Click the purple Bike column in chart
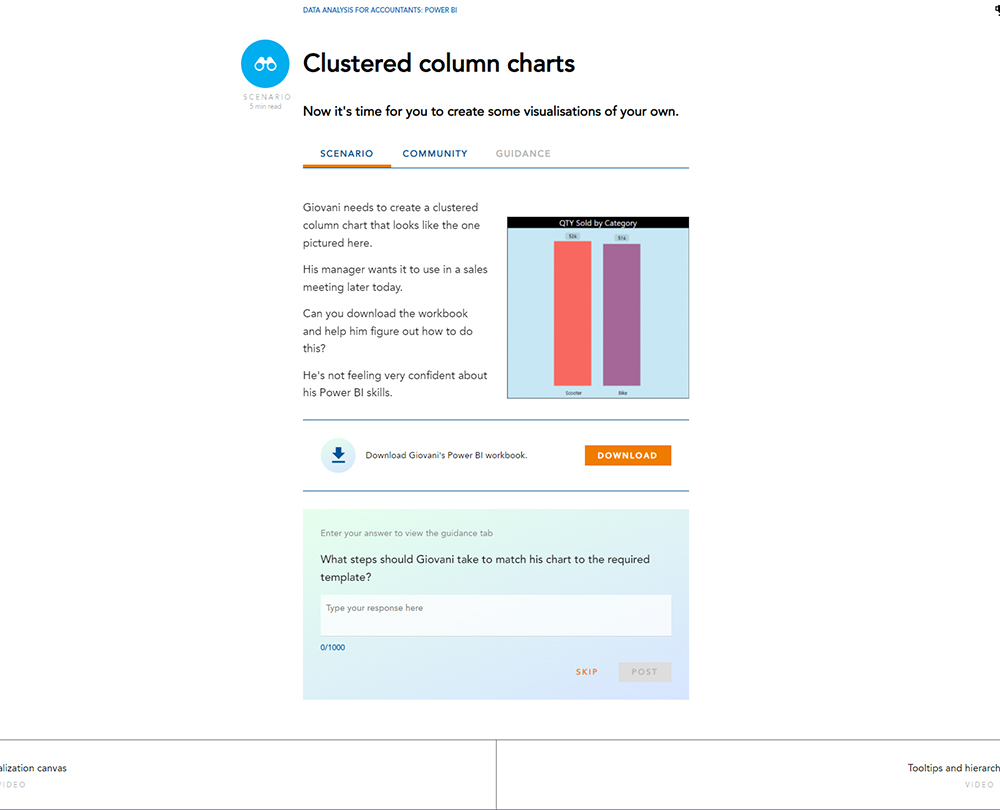The width and height of the screenshot is (1000, 810). (621, 315)
